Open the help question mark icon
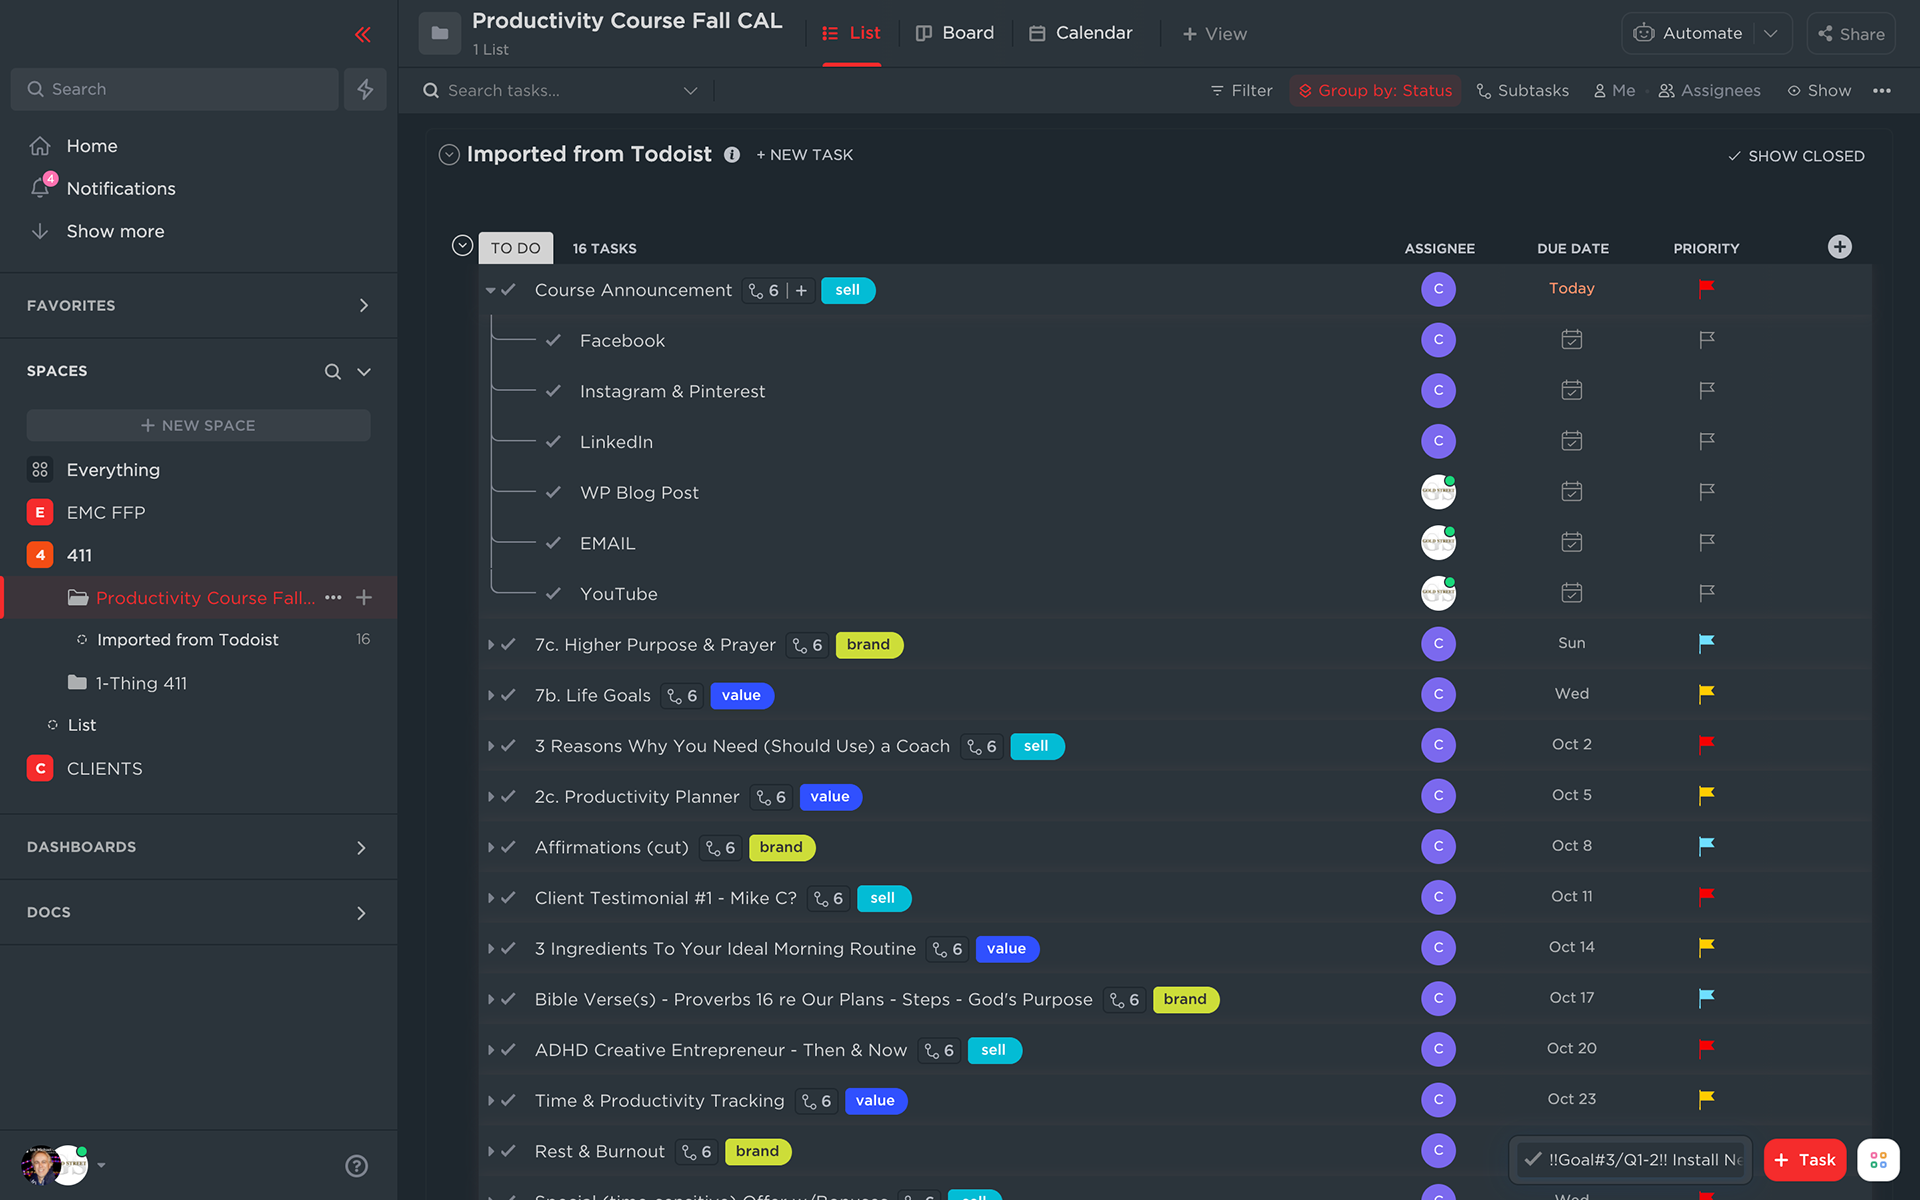The width and height of the screenshot is (1920, 1200). pos(356,1165)
